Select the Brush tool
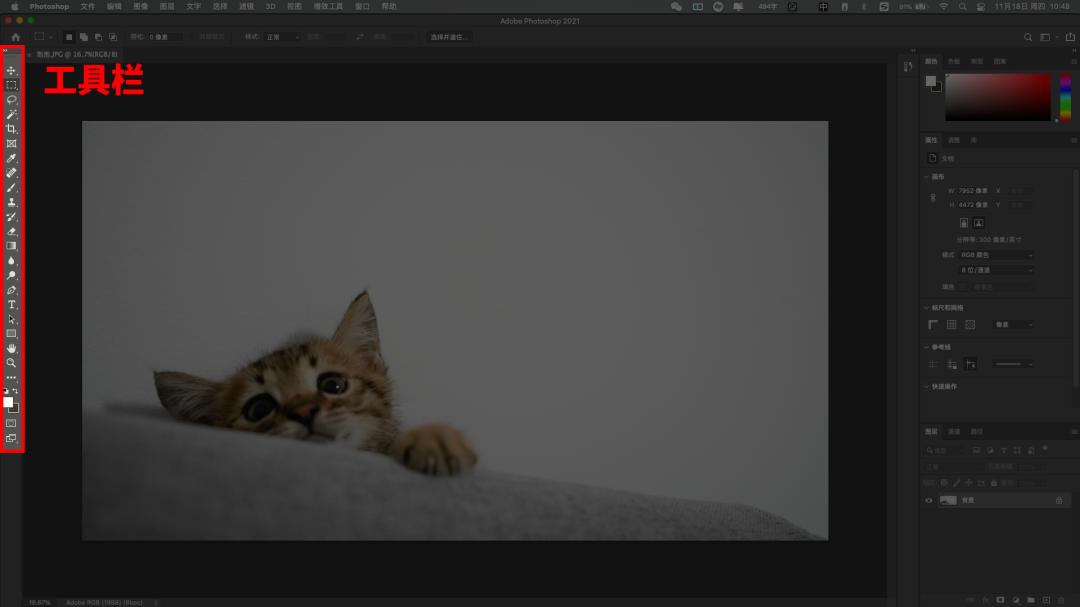The image size is (1080, 607). click(12, 187)
